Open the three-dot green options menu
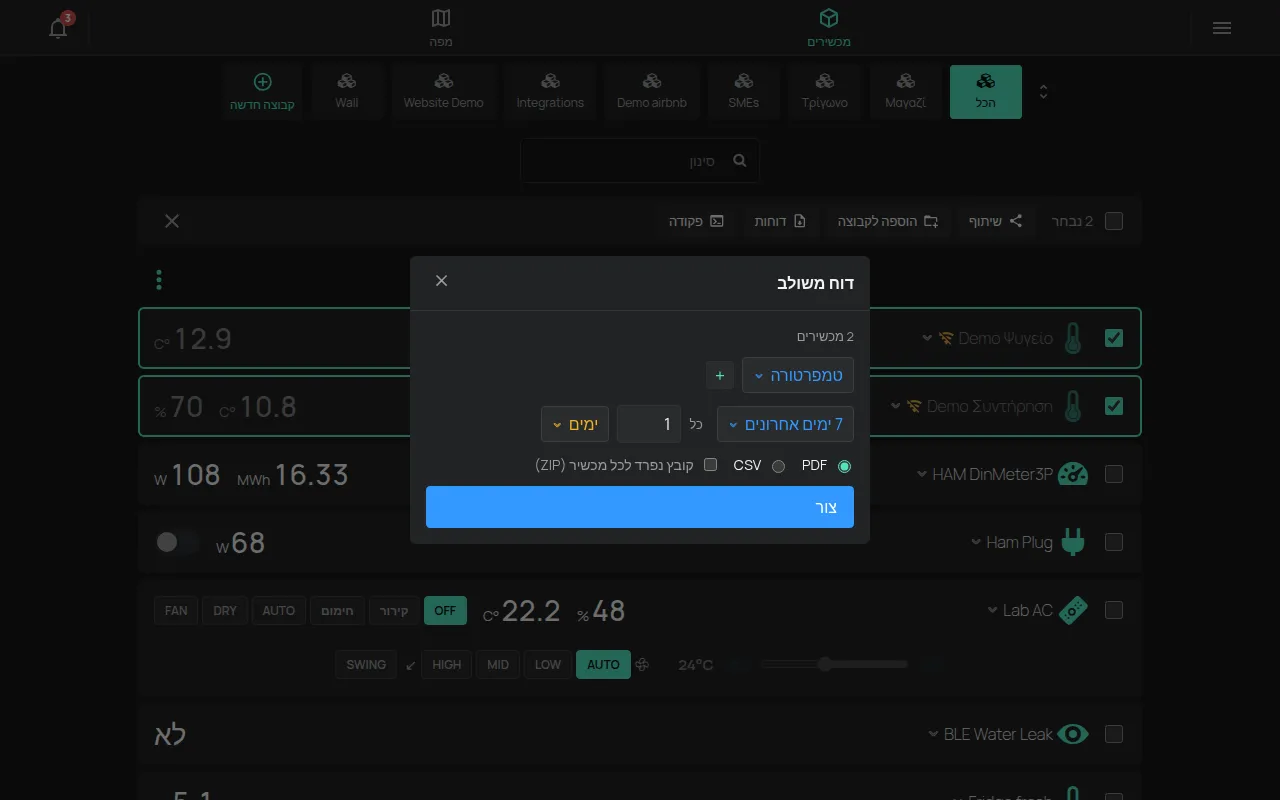The image size is (1280, 800). pyautogui.click(x=159, y=280)
